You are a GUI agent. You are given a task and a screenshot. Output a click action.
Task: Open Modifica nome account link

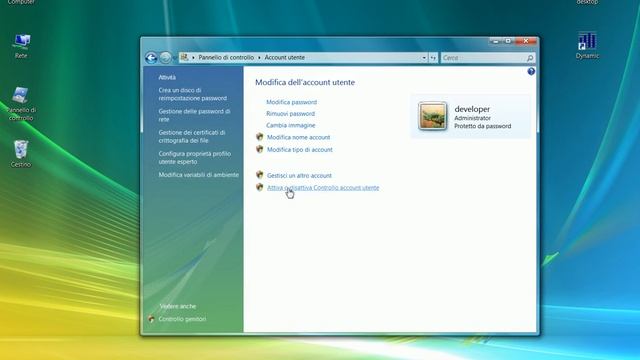(298, 137)
